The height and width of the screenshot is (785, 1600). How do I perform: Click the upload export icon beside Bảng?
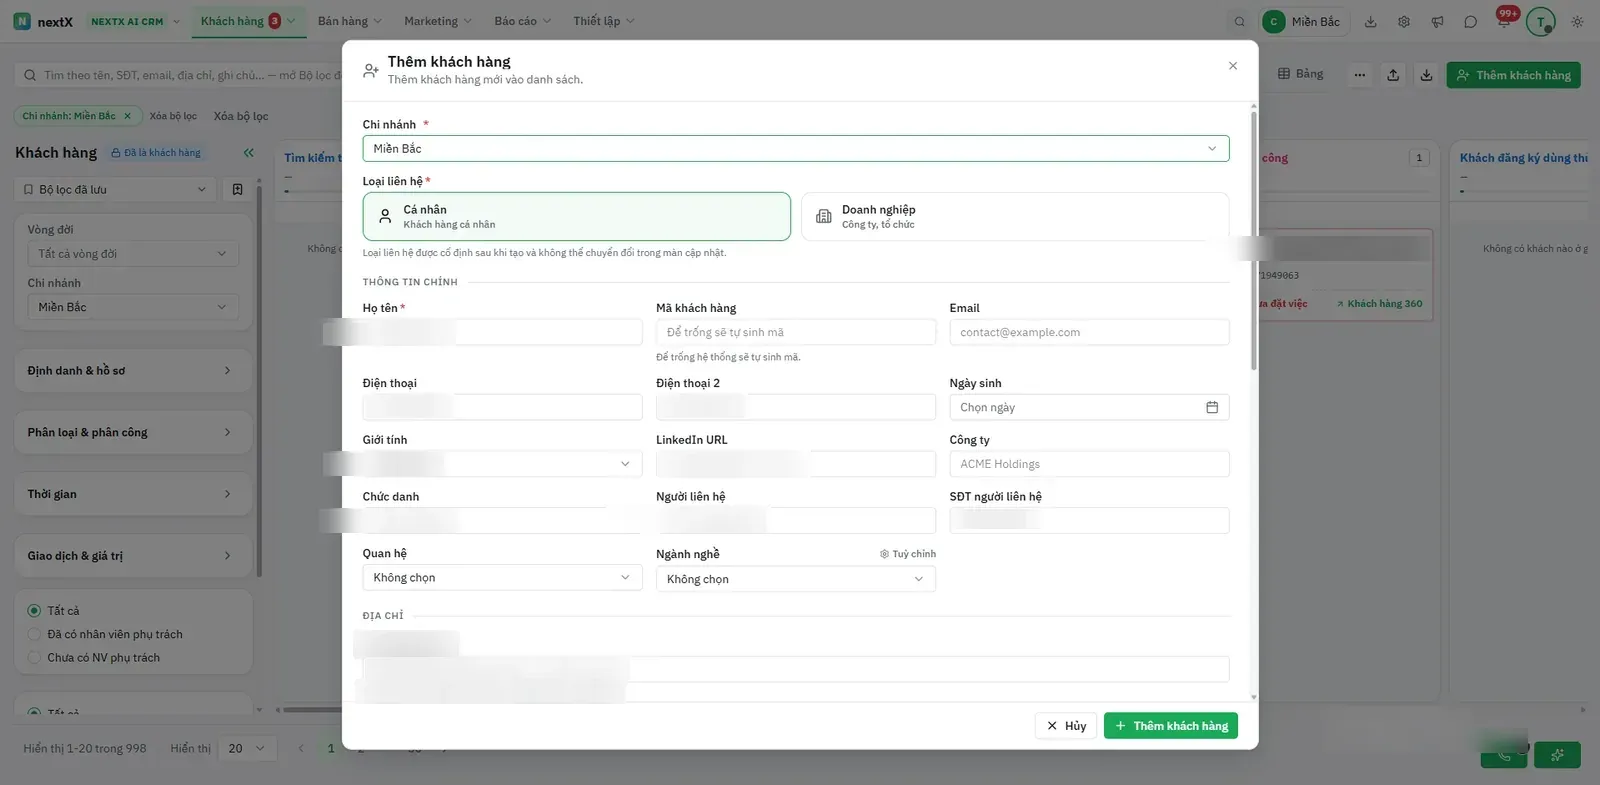pyautogui.click(x=1393, y=75)
